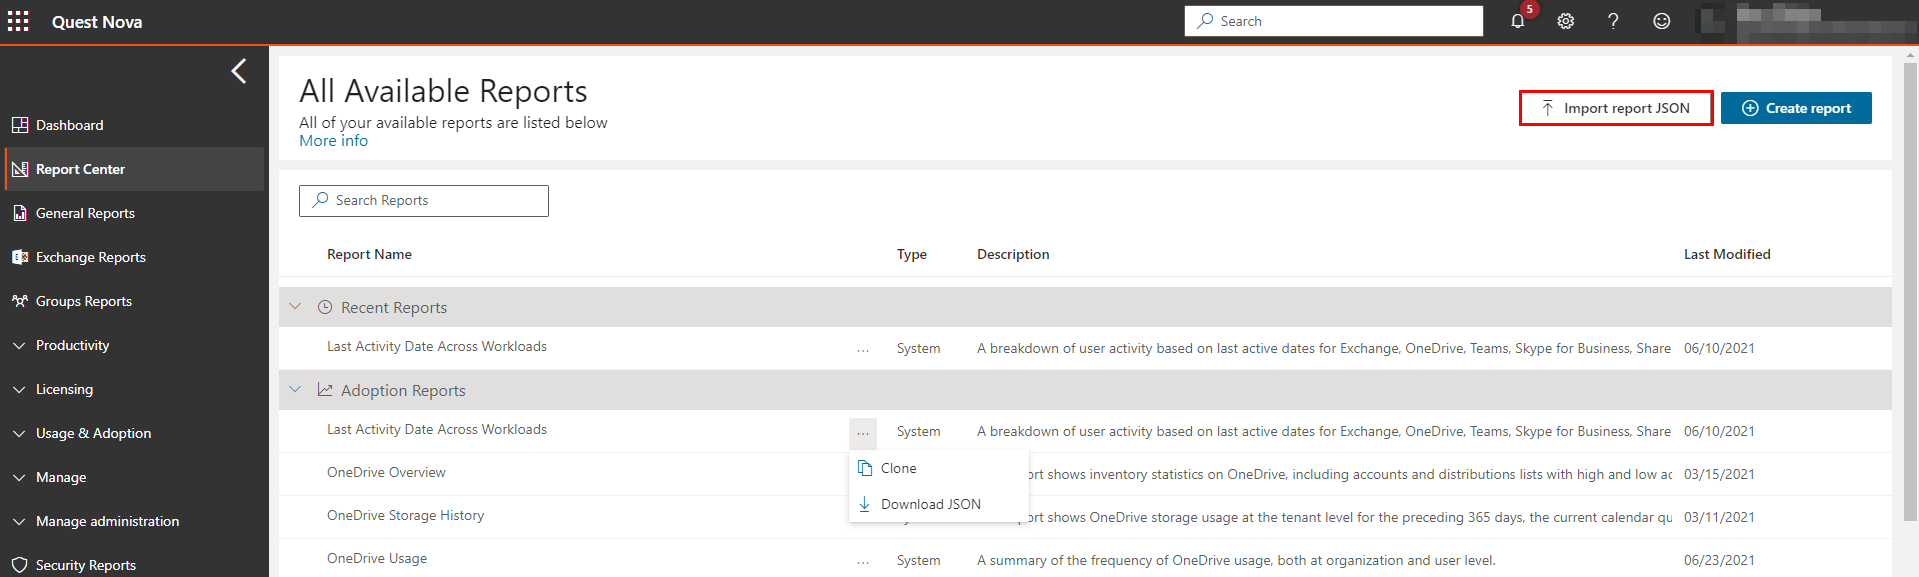Expand the Licensing sidebar group
This screenshot has width=1919, height=577.
pyautogui.click(x=64, y=389)
